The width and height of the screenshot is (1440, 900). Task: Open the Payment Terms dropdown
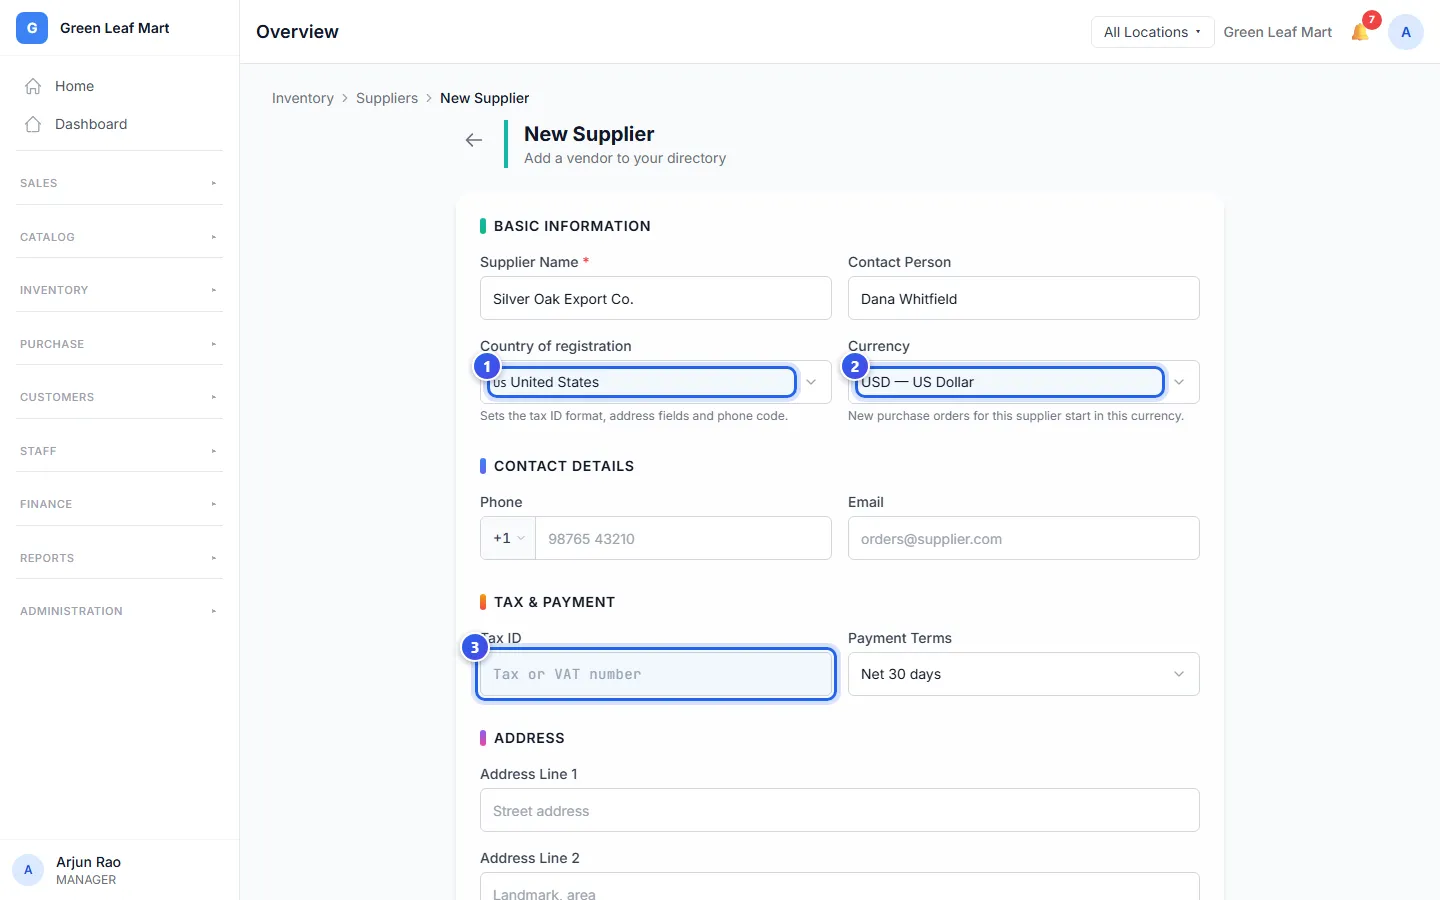click(x=1024, y=674)
